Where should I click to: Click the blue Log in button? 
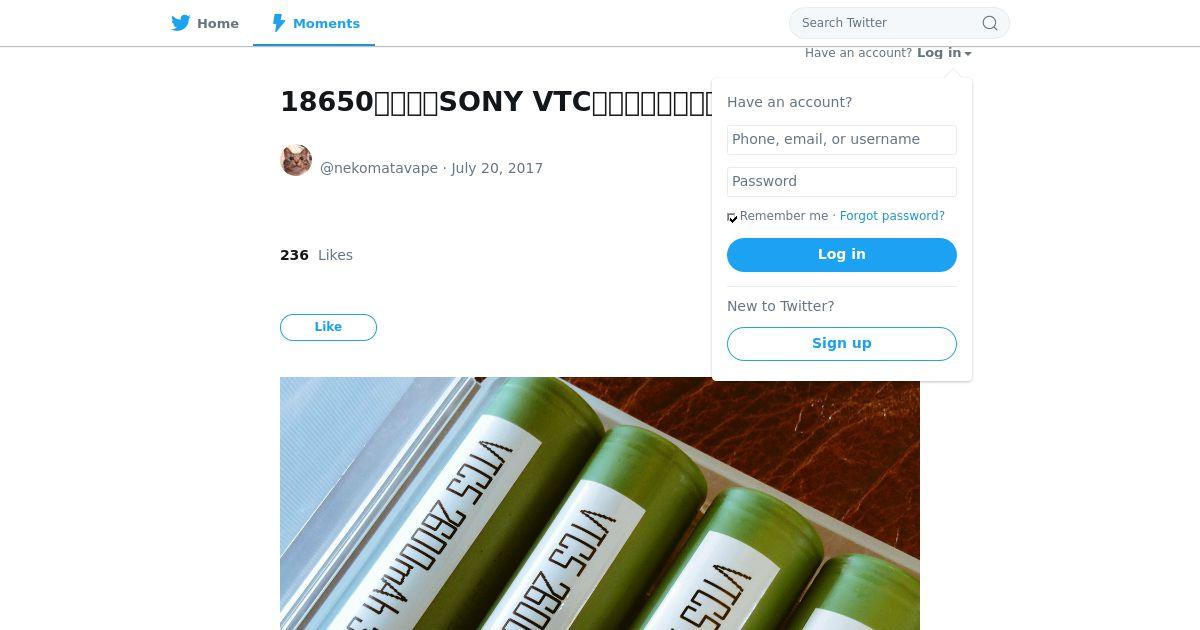[842, 255]
